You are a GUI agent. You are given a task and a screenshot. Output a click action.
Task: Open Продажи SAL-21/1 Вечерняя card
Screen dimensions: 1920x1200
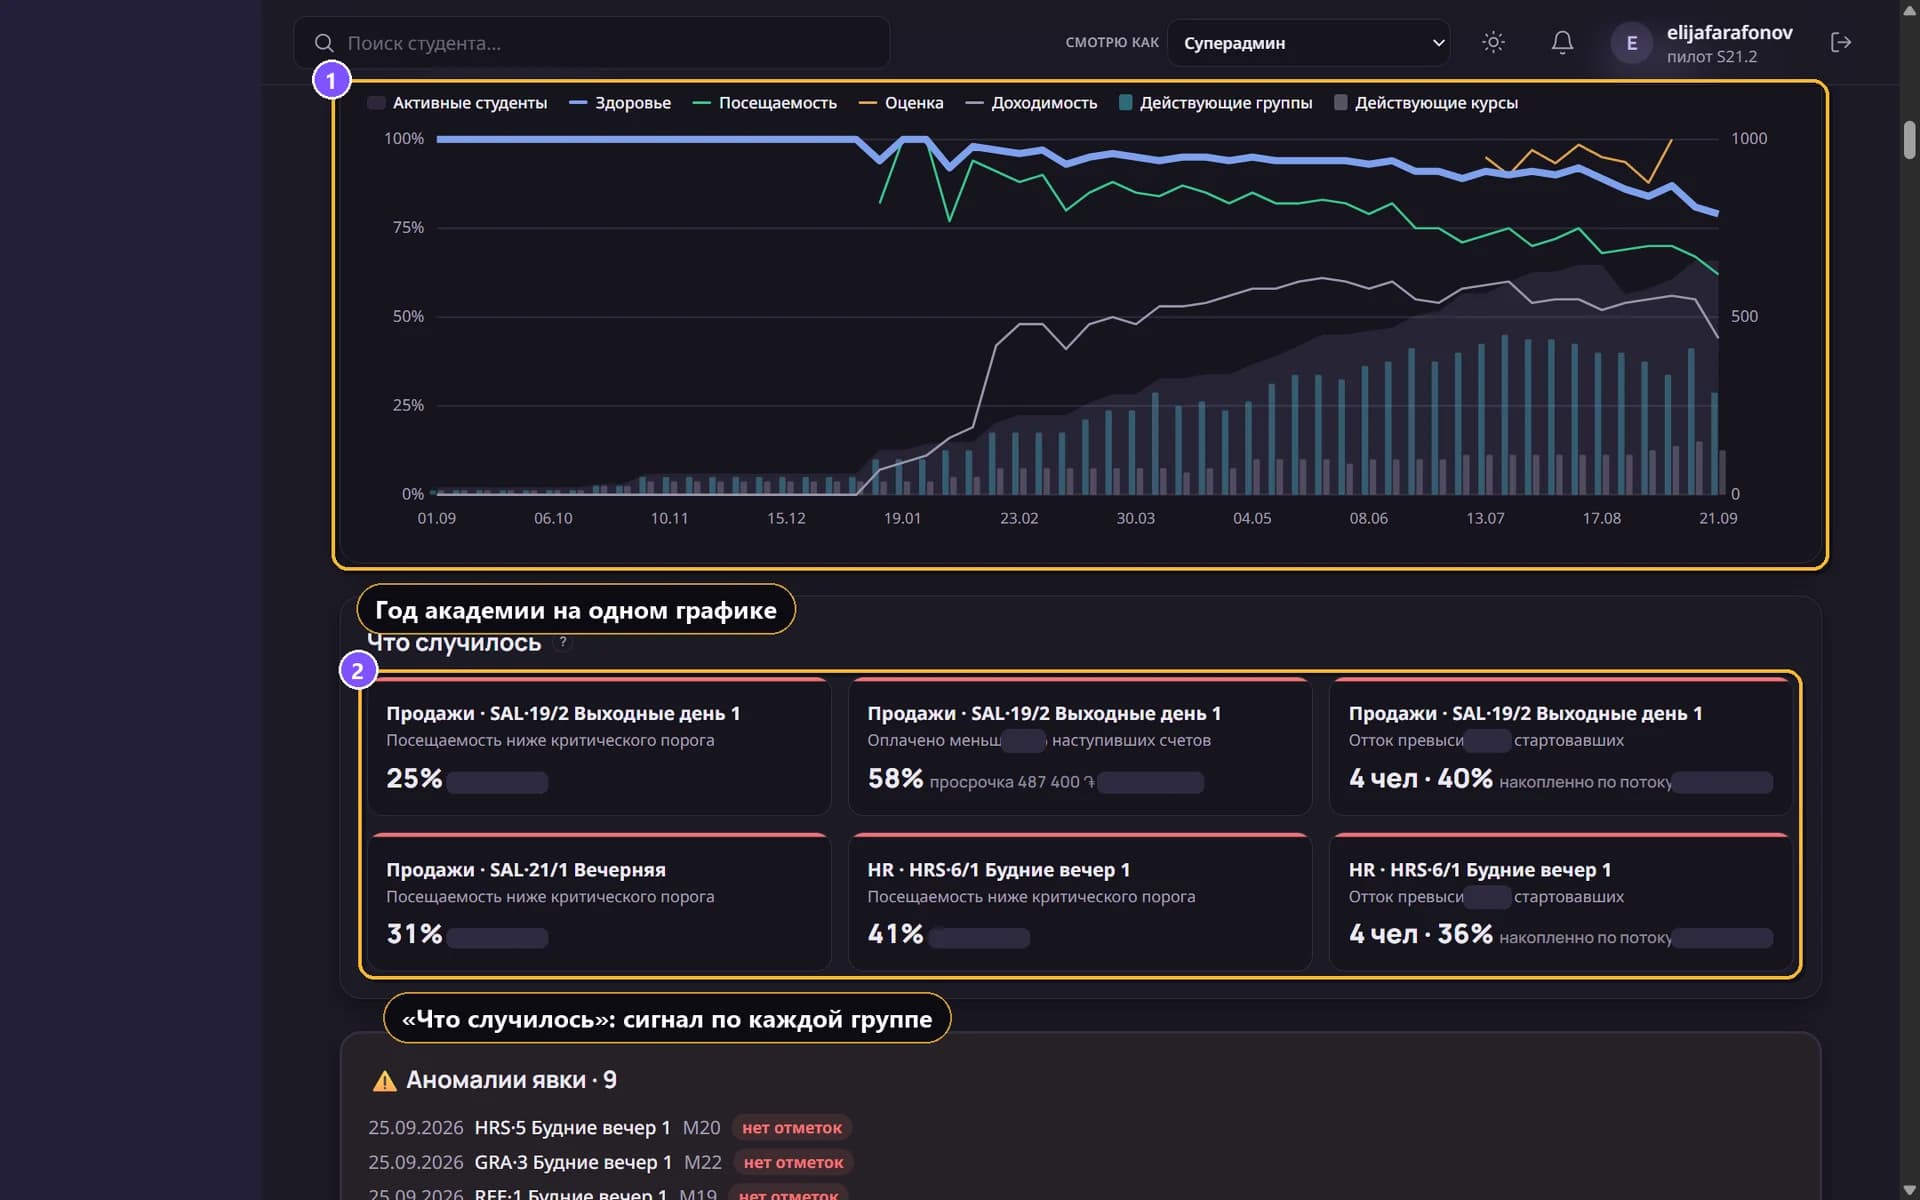coord(599,902)
